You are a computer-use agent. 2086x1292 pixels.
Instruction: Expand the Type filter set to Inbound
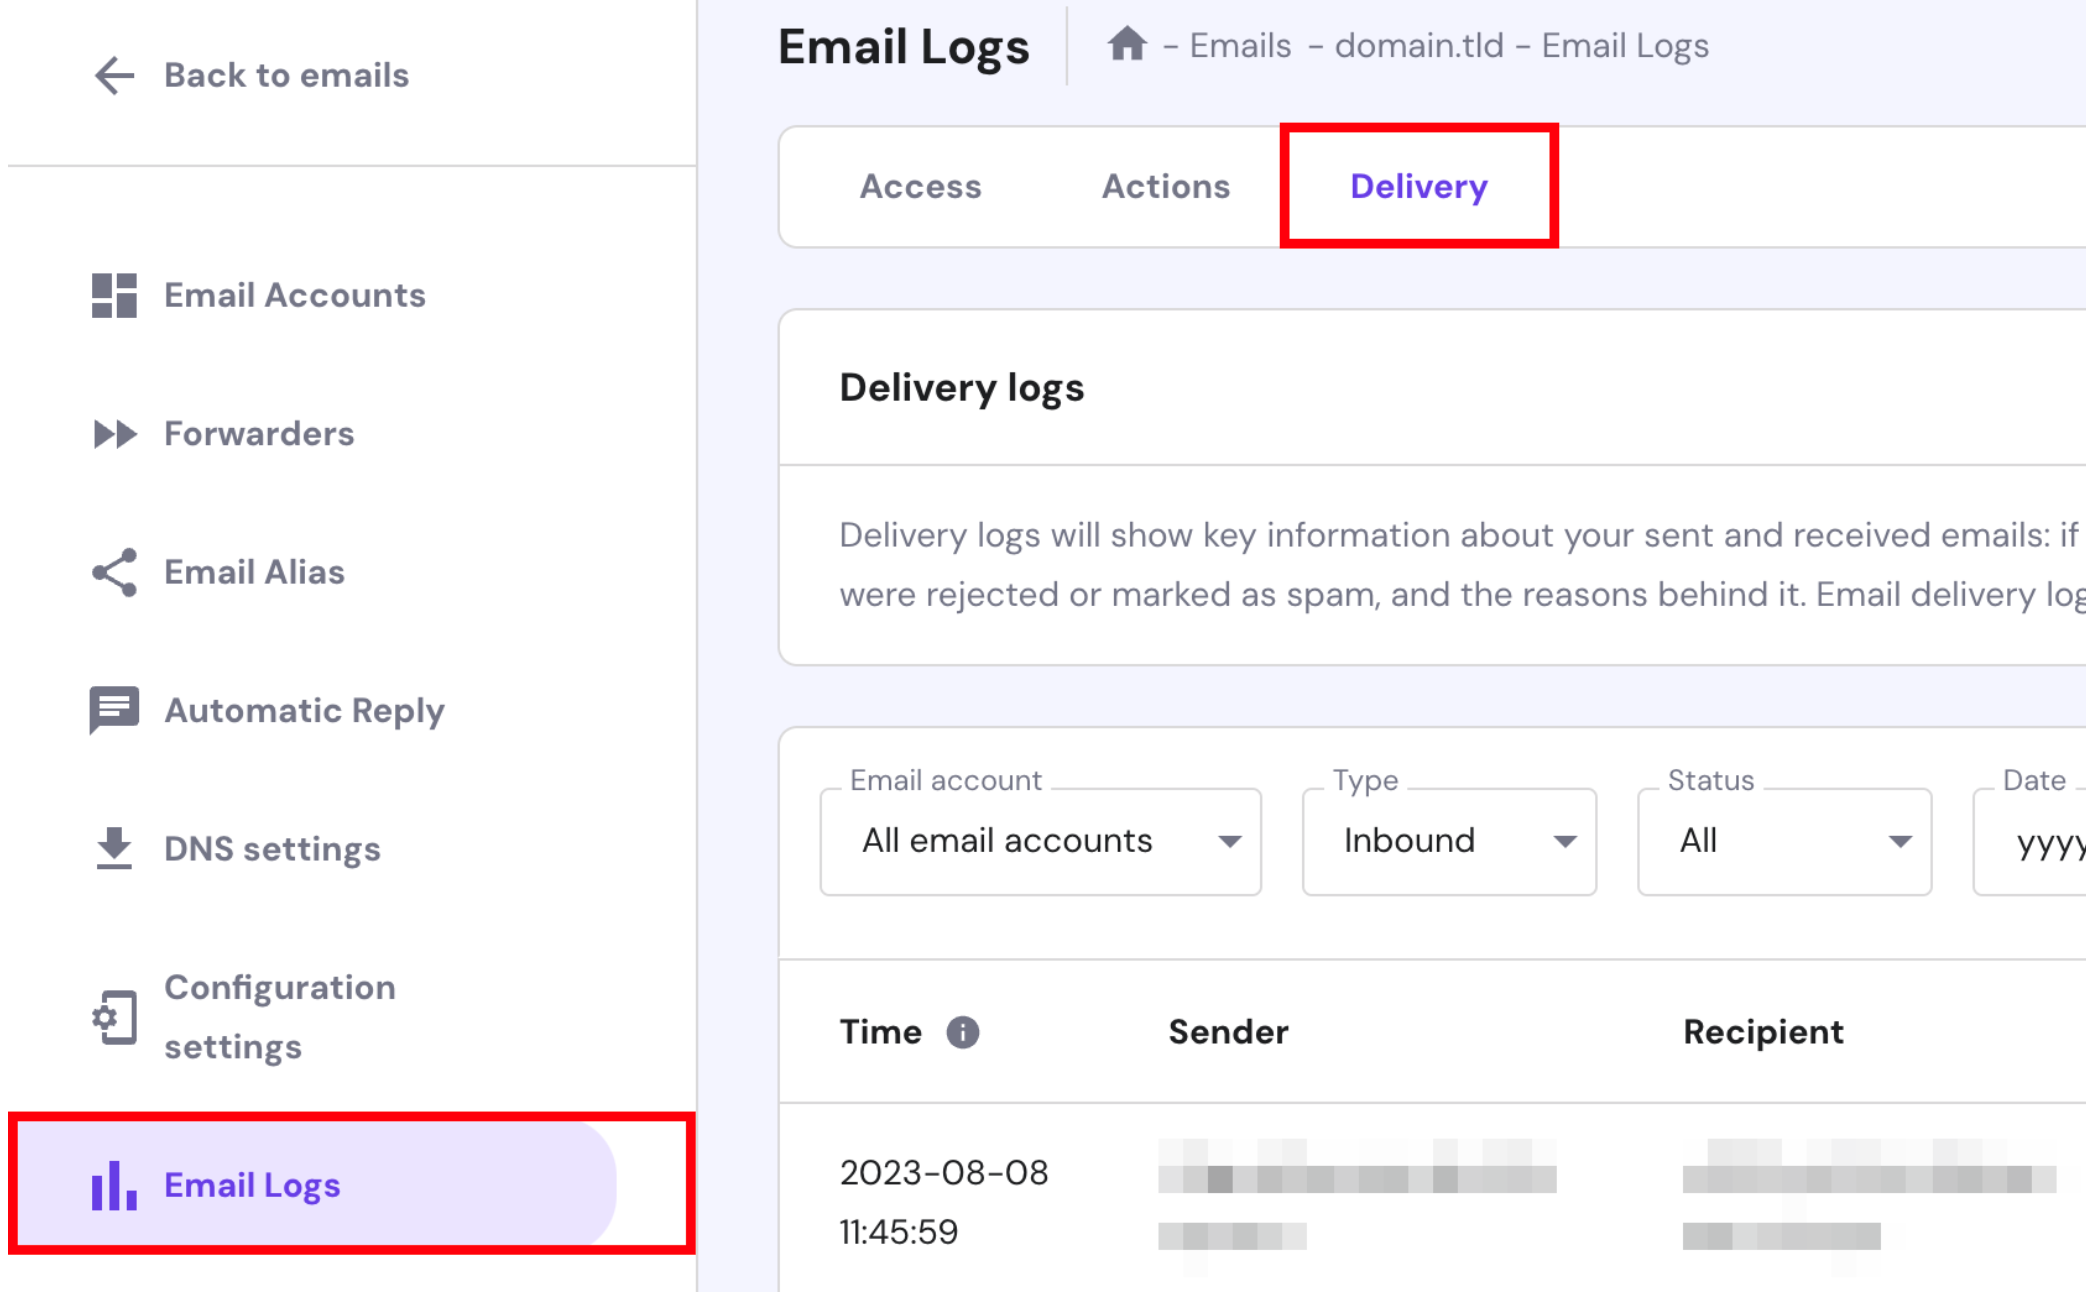click(1449, 841)
